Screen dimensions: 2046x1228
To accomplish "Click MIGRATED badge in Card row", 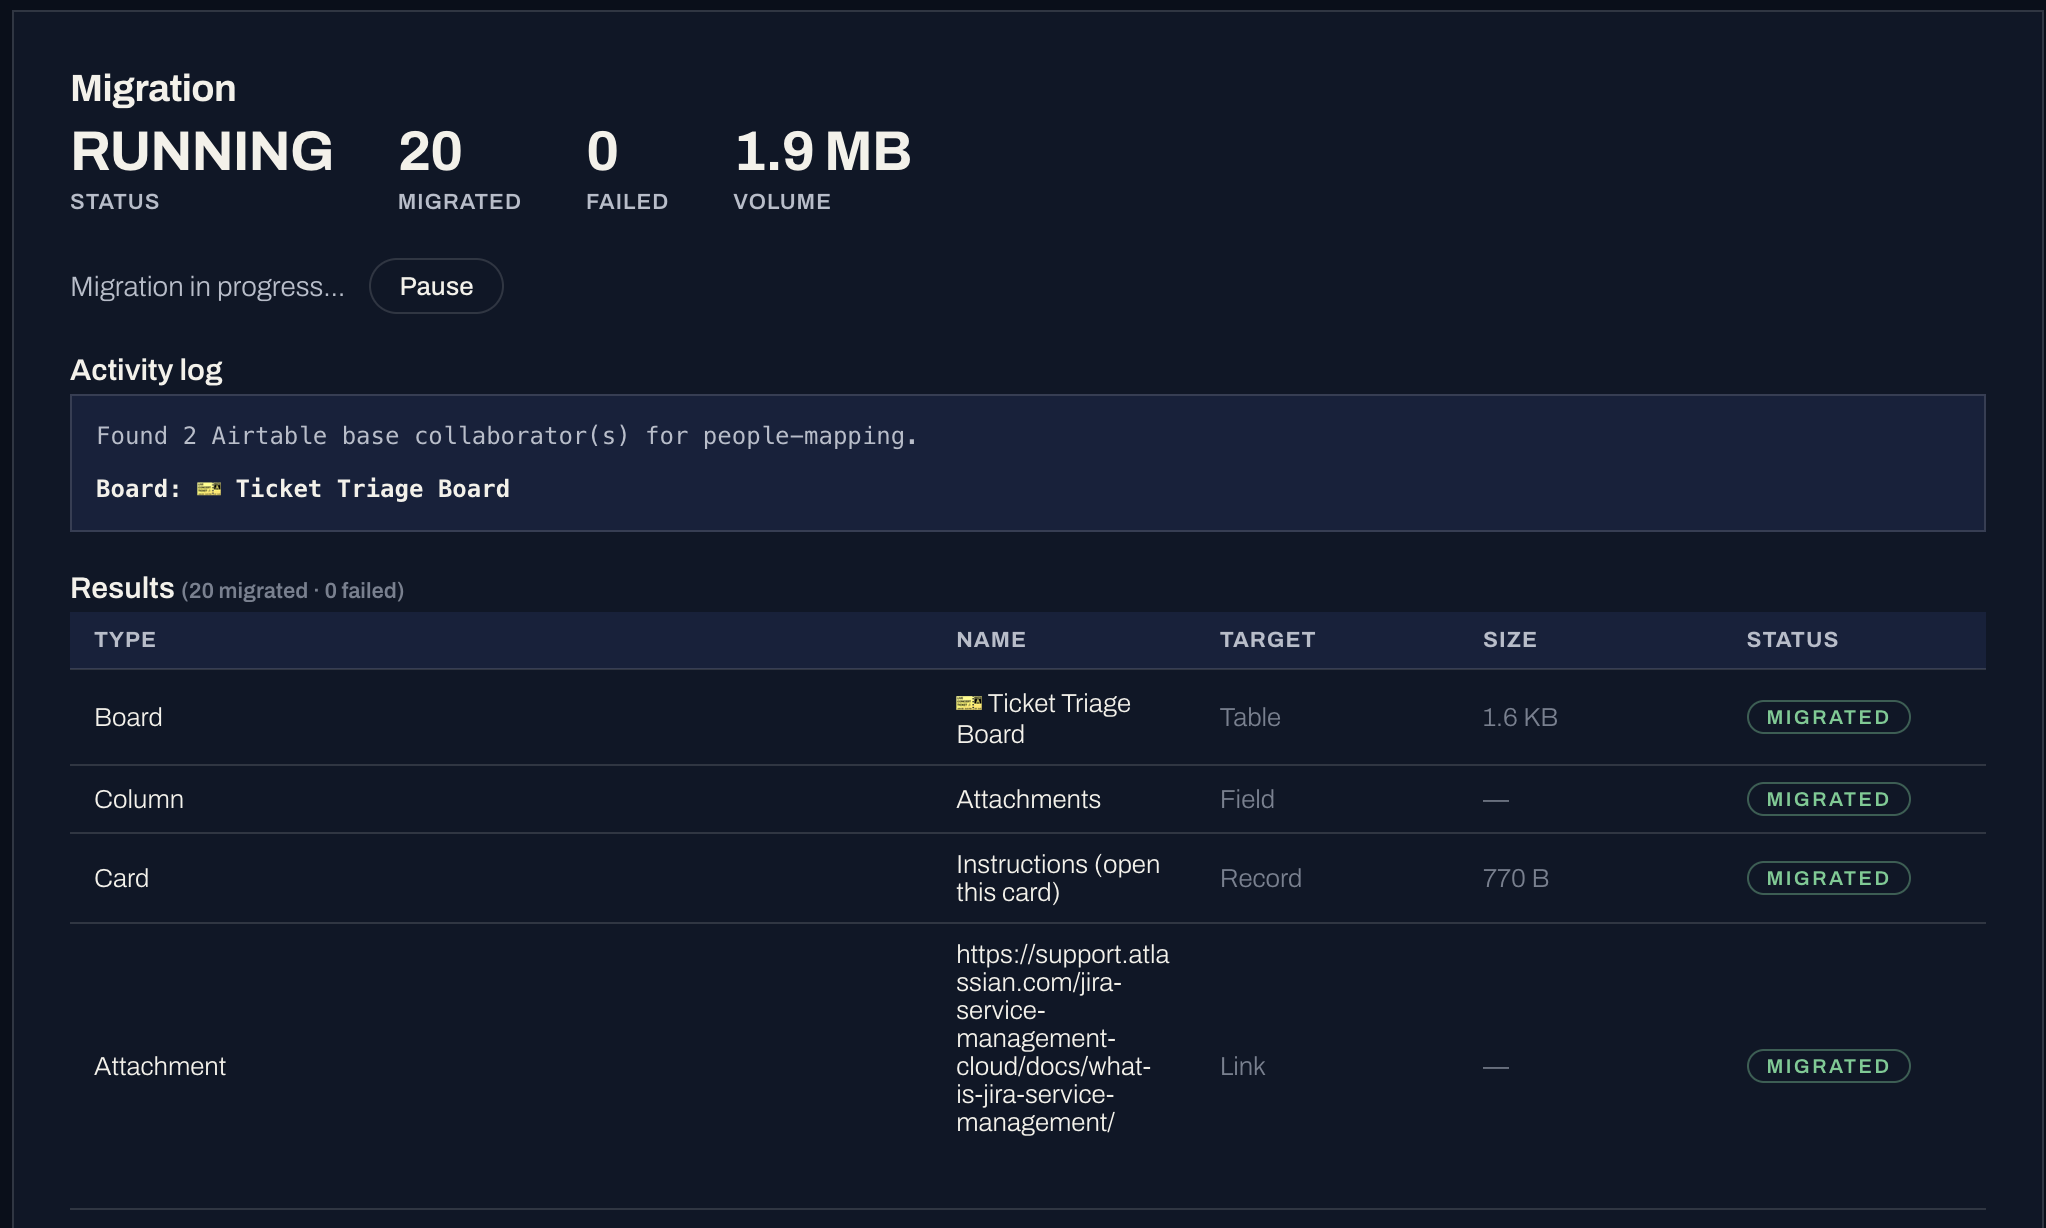I will 1828,878.
